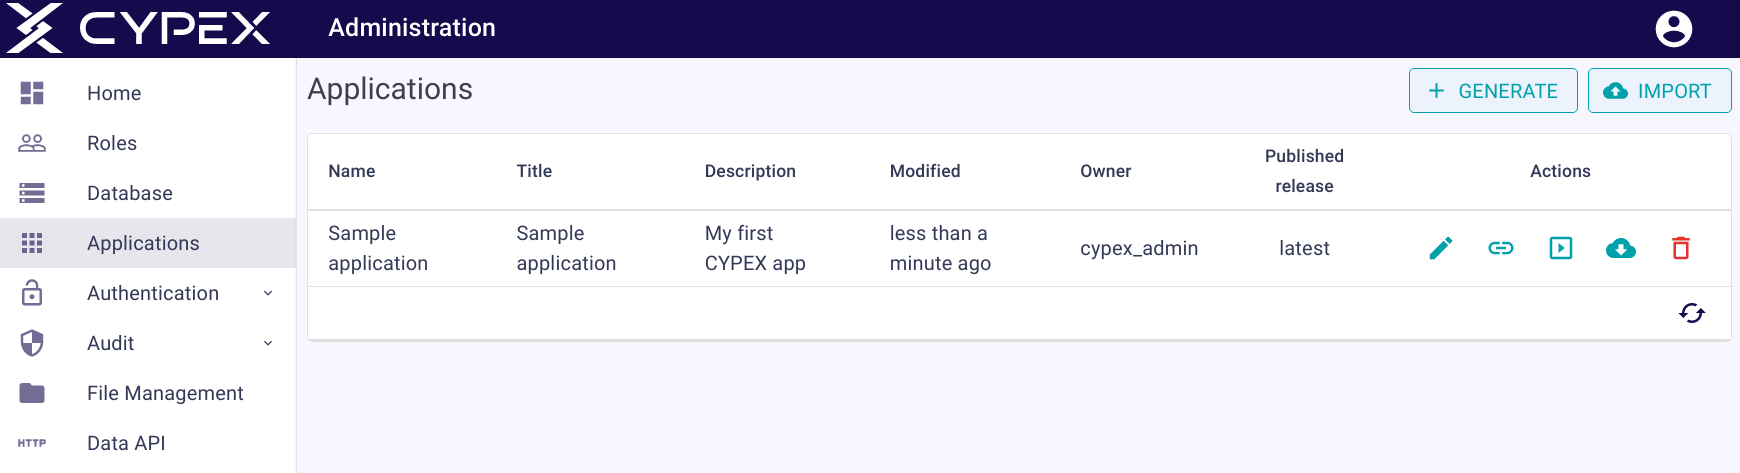
Task: Expand the Audit section chevron
Action: tap(268, 343)
